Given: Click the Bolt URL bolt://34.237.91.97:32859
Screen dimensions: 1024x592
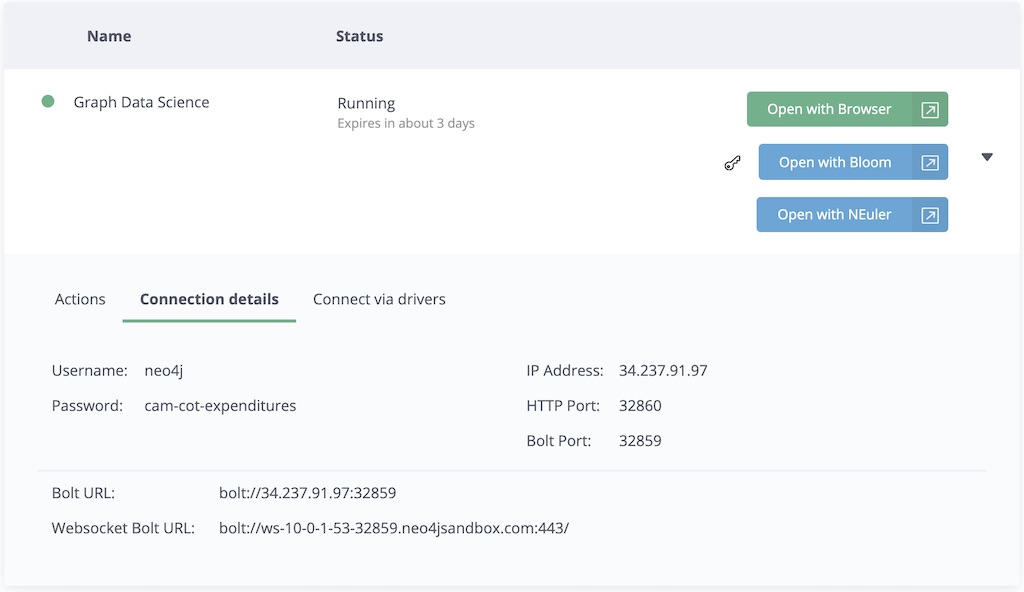Looking at the screenshot, I should [x=308, y=493].
